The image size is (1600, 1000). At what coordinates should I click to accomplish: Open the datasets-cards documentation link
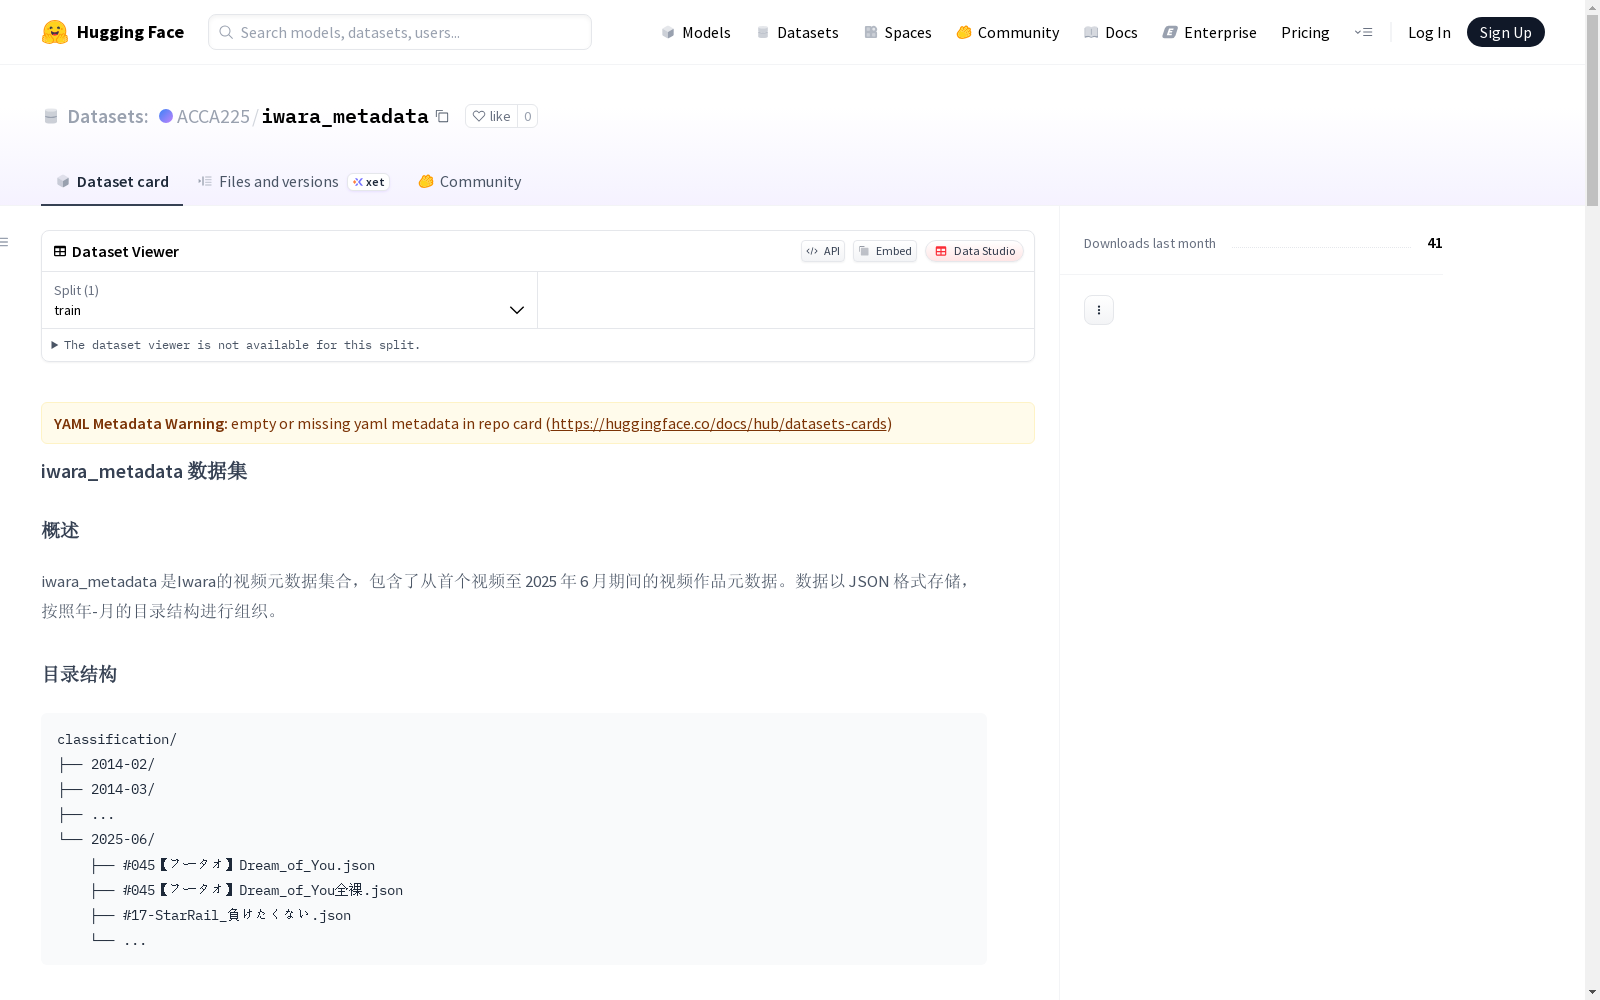719,423
